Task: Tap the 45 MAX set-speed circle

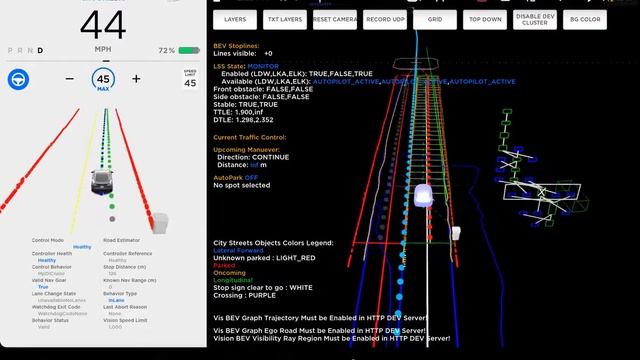Action: tap(103, 80)
